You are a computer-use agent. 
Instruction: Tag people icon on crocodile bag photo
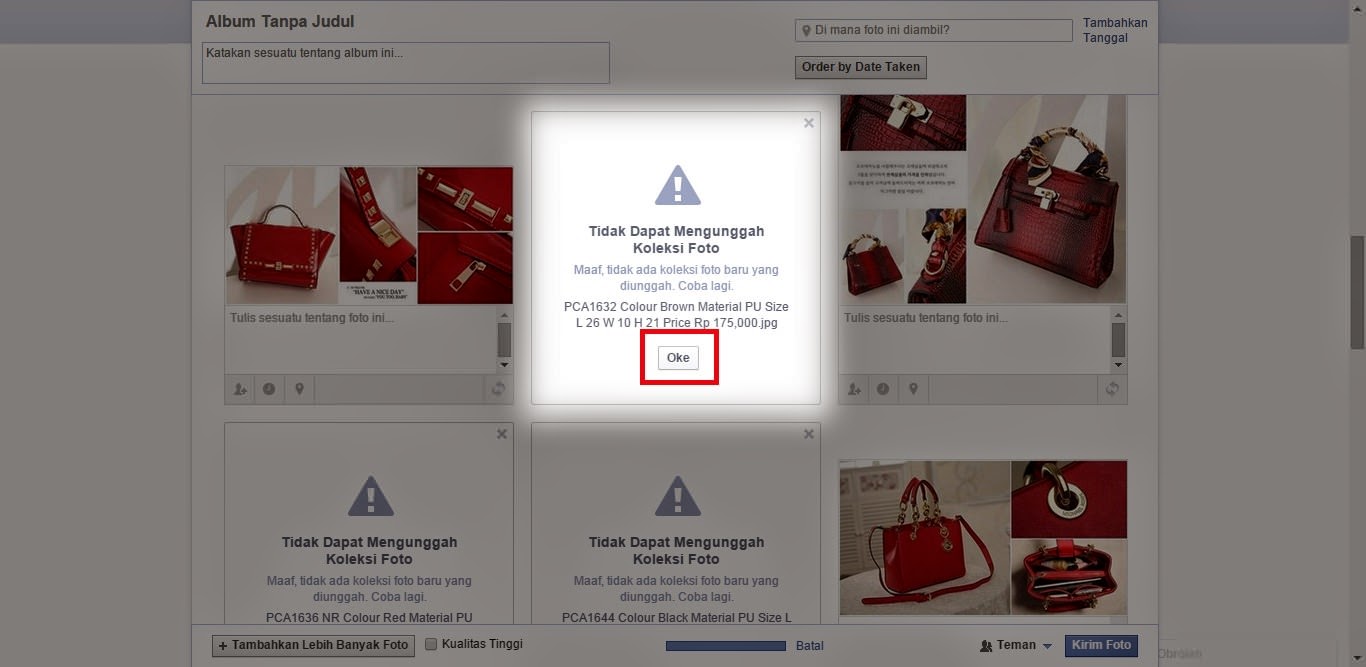pyautogui.click(x=854, y=390)
